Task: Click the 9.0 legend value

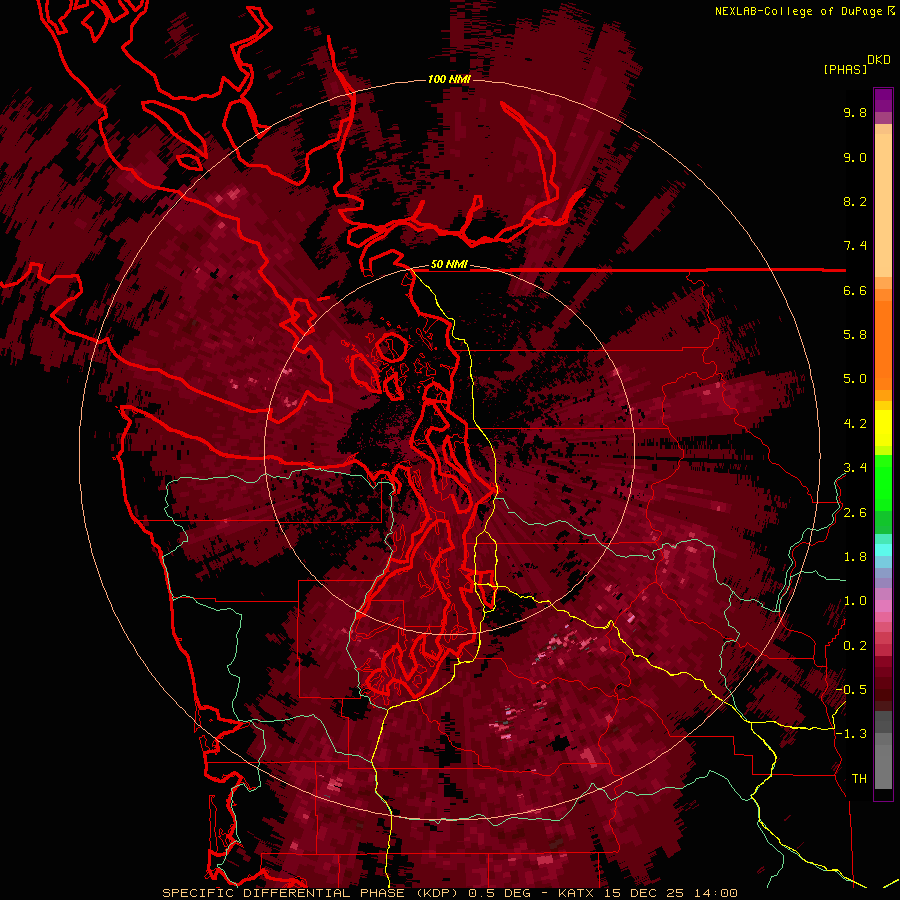Action: pyautogui.click(x=855, y=157)
